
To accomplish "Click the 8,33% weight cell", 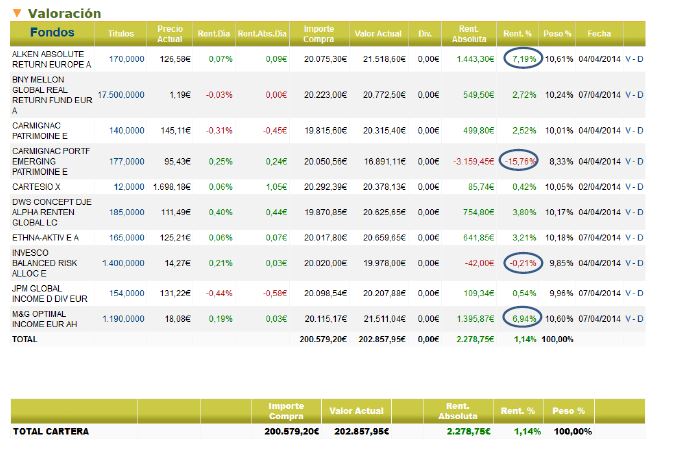I will coord(561,161).
